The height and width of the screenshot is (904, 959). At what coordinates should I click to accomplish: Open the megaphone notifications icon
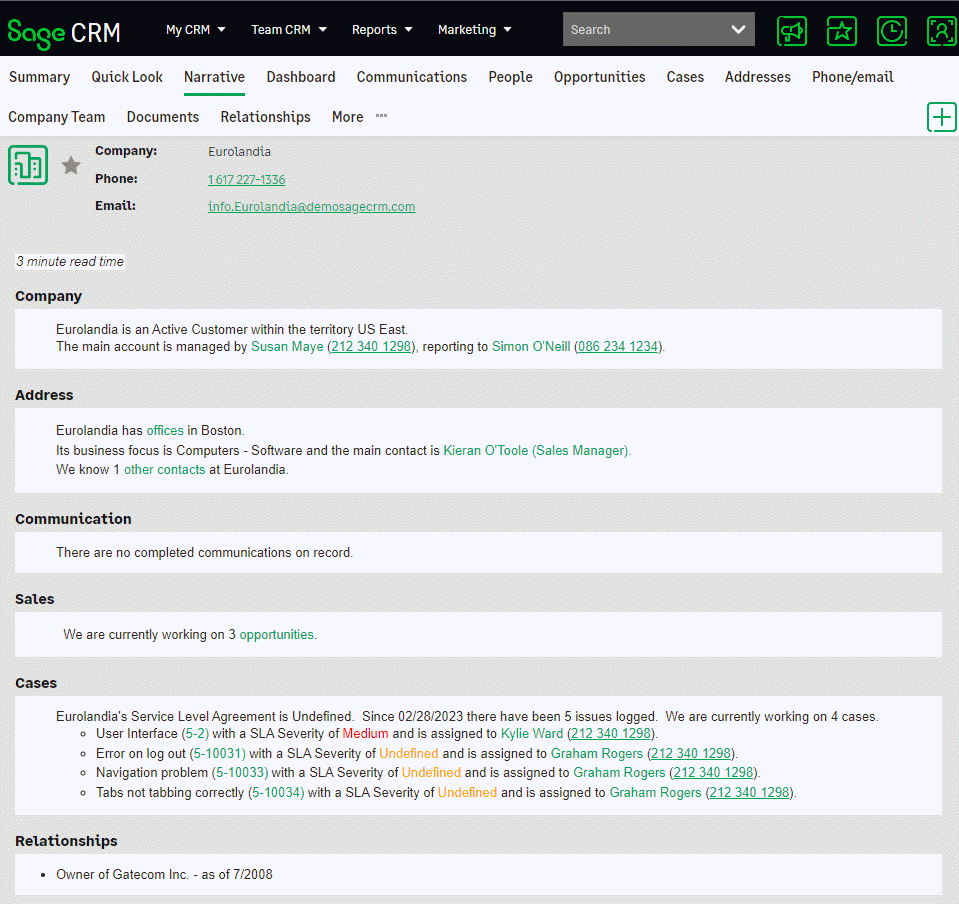point(791,31)
